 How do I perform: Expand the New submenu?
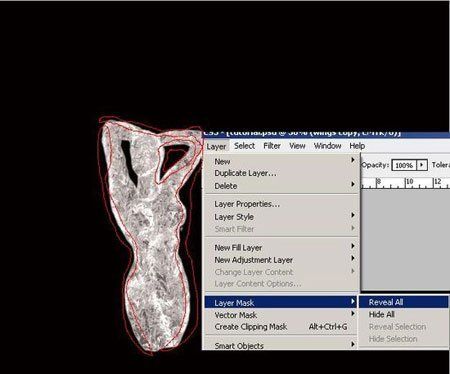coord(281,161)
